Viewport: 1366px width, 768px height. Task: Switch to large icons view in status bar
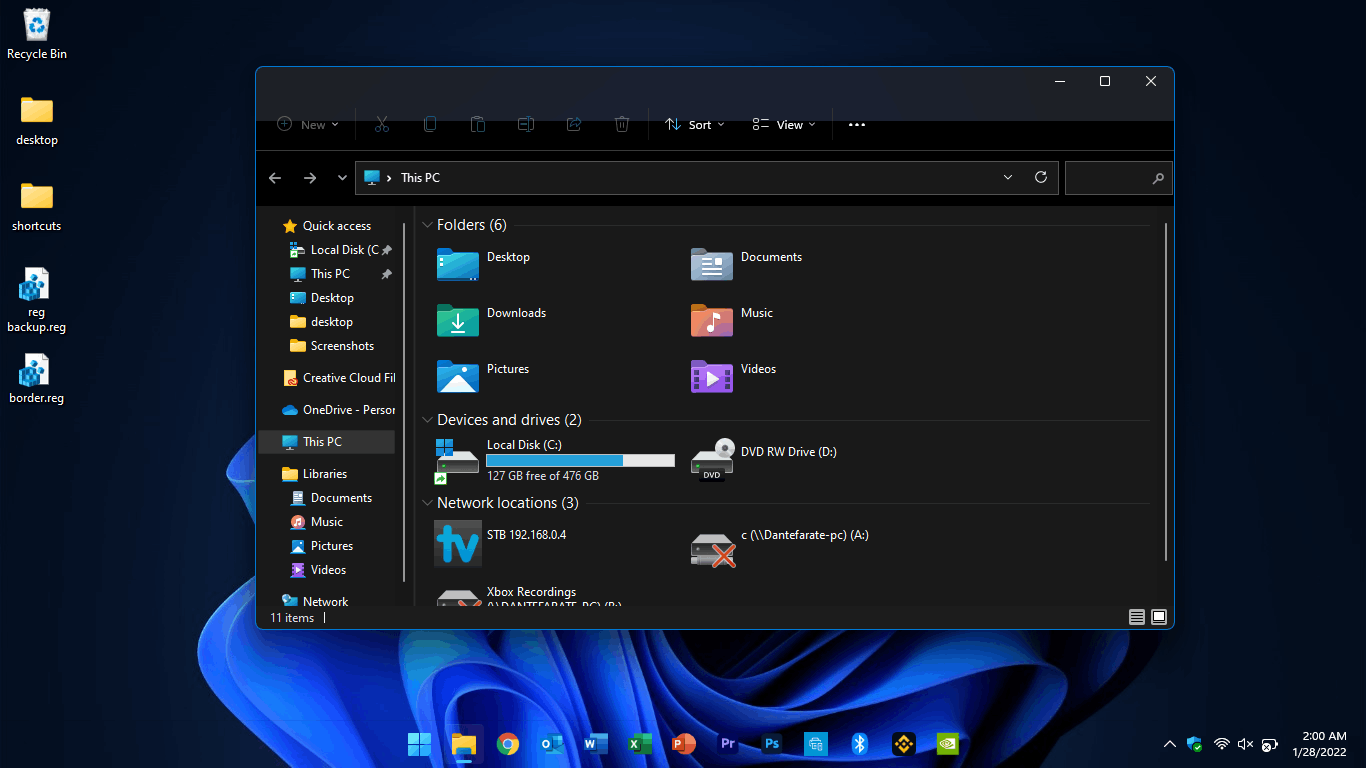1159,617
